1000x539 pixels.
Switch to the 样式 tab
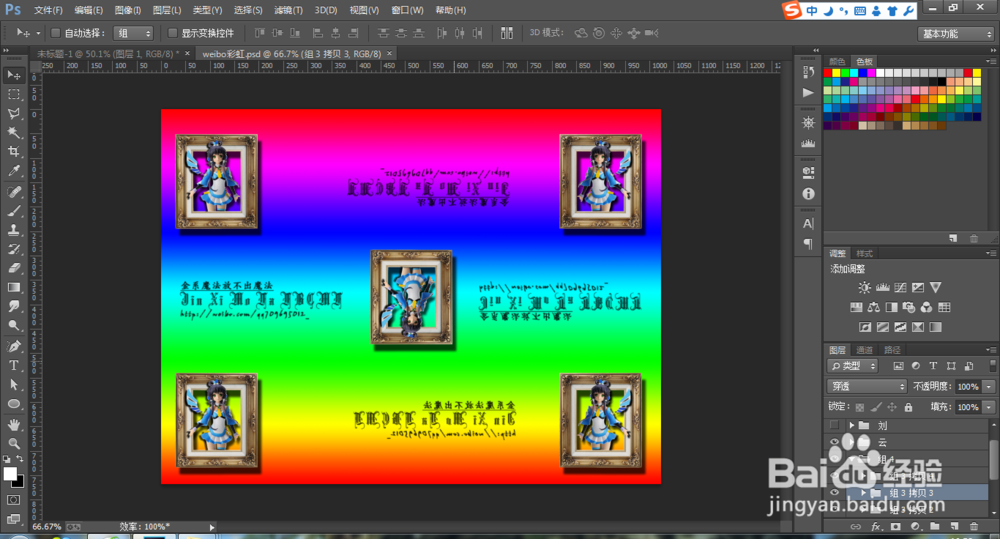(864, 253)
